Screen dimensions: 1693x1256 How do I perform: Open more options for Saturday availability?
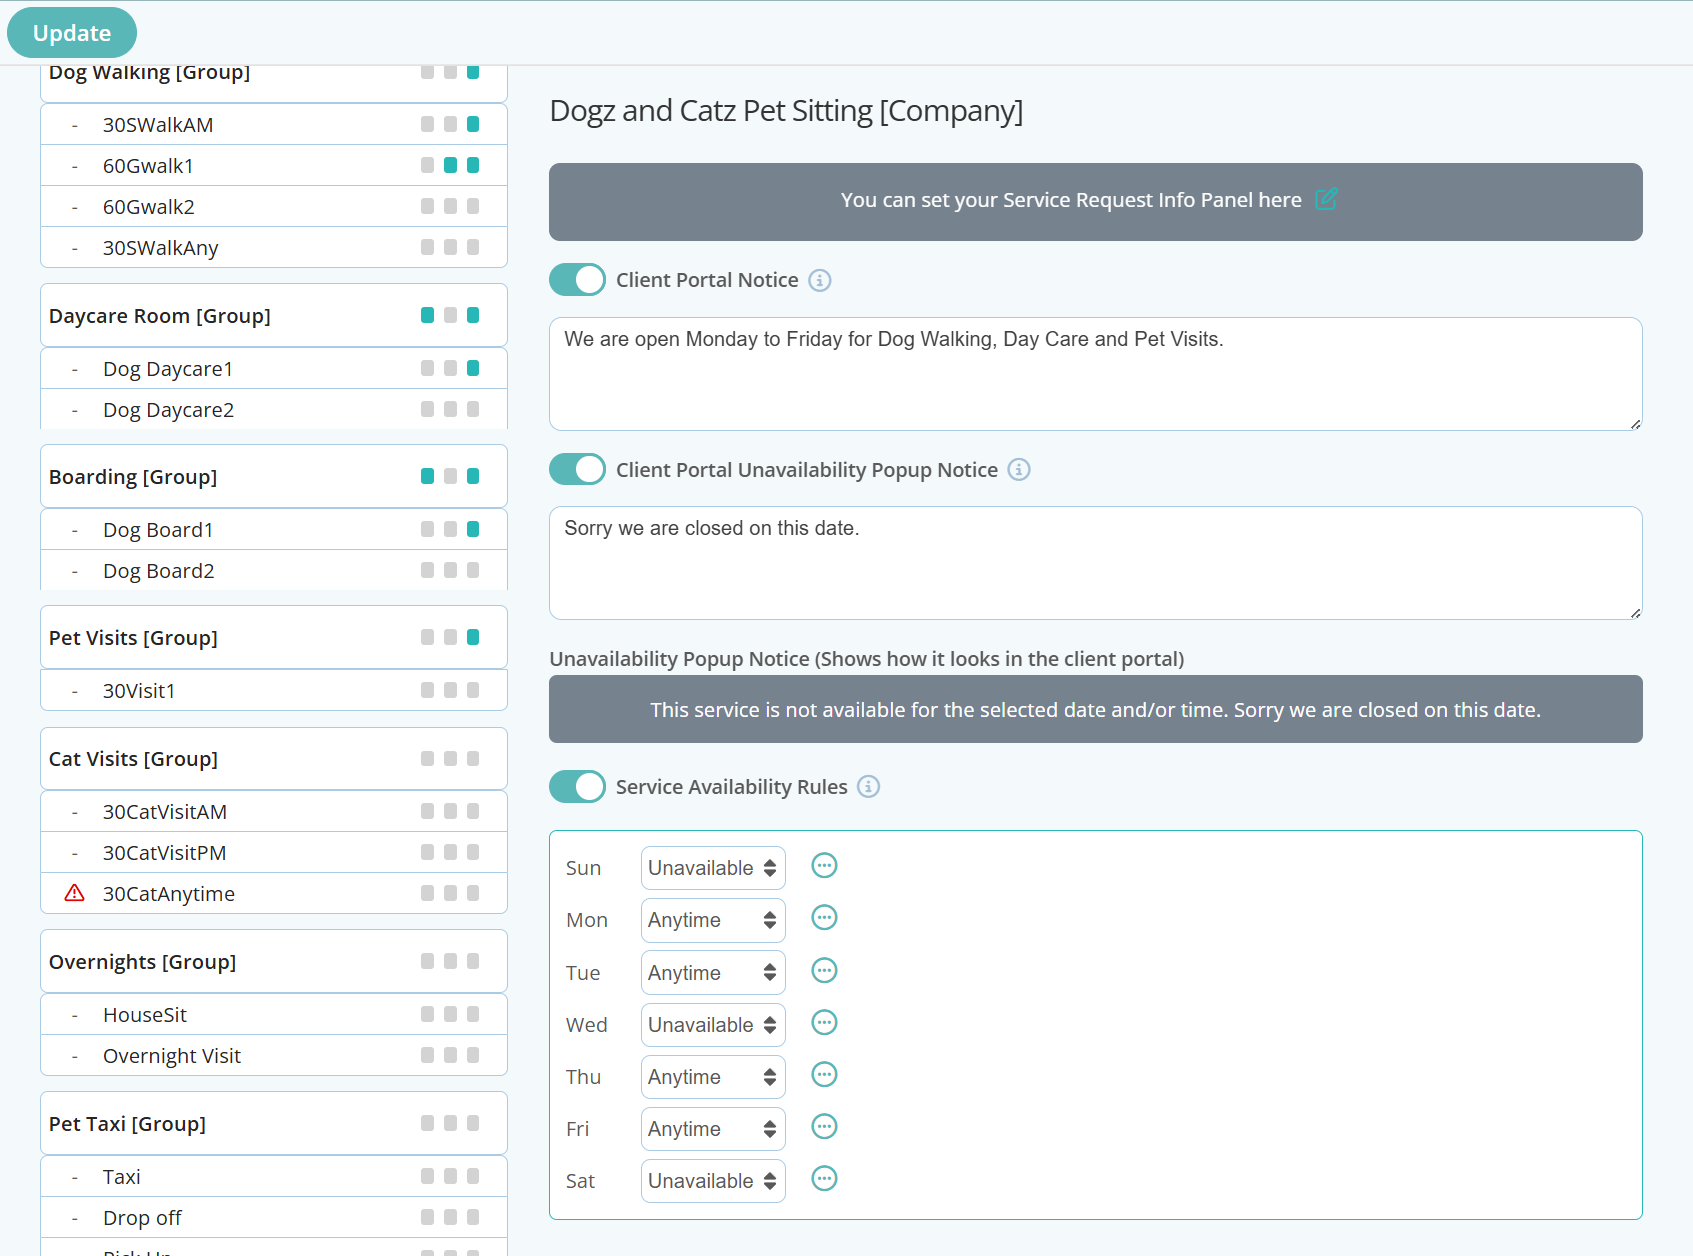point(824,1179)
